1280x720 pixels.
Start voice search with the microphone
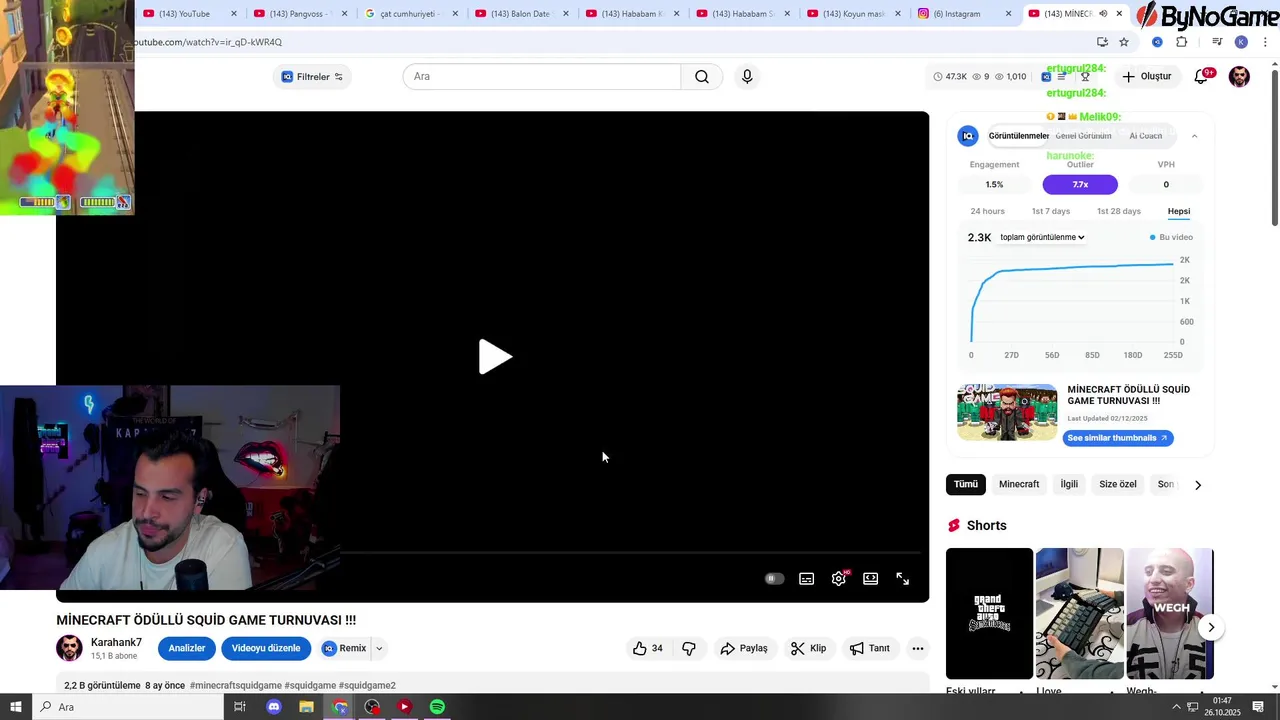pyautogui.click(x=747, y=77)
